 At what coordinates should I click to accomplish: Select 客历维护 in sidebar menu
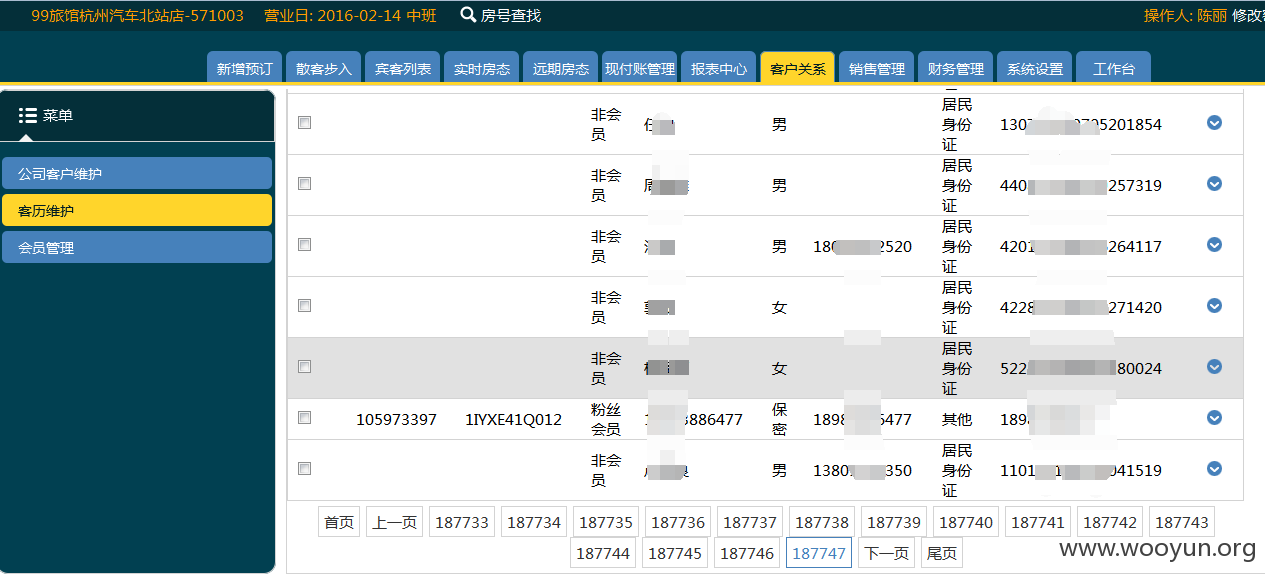click(137, 210)
